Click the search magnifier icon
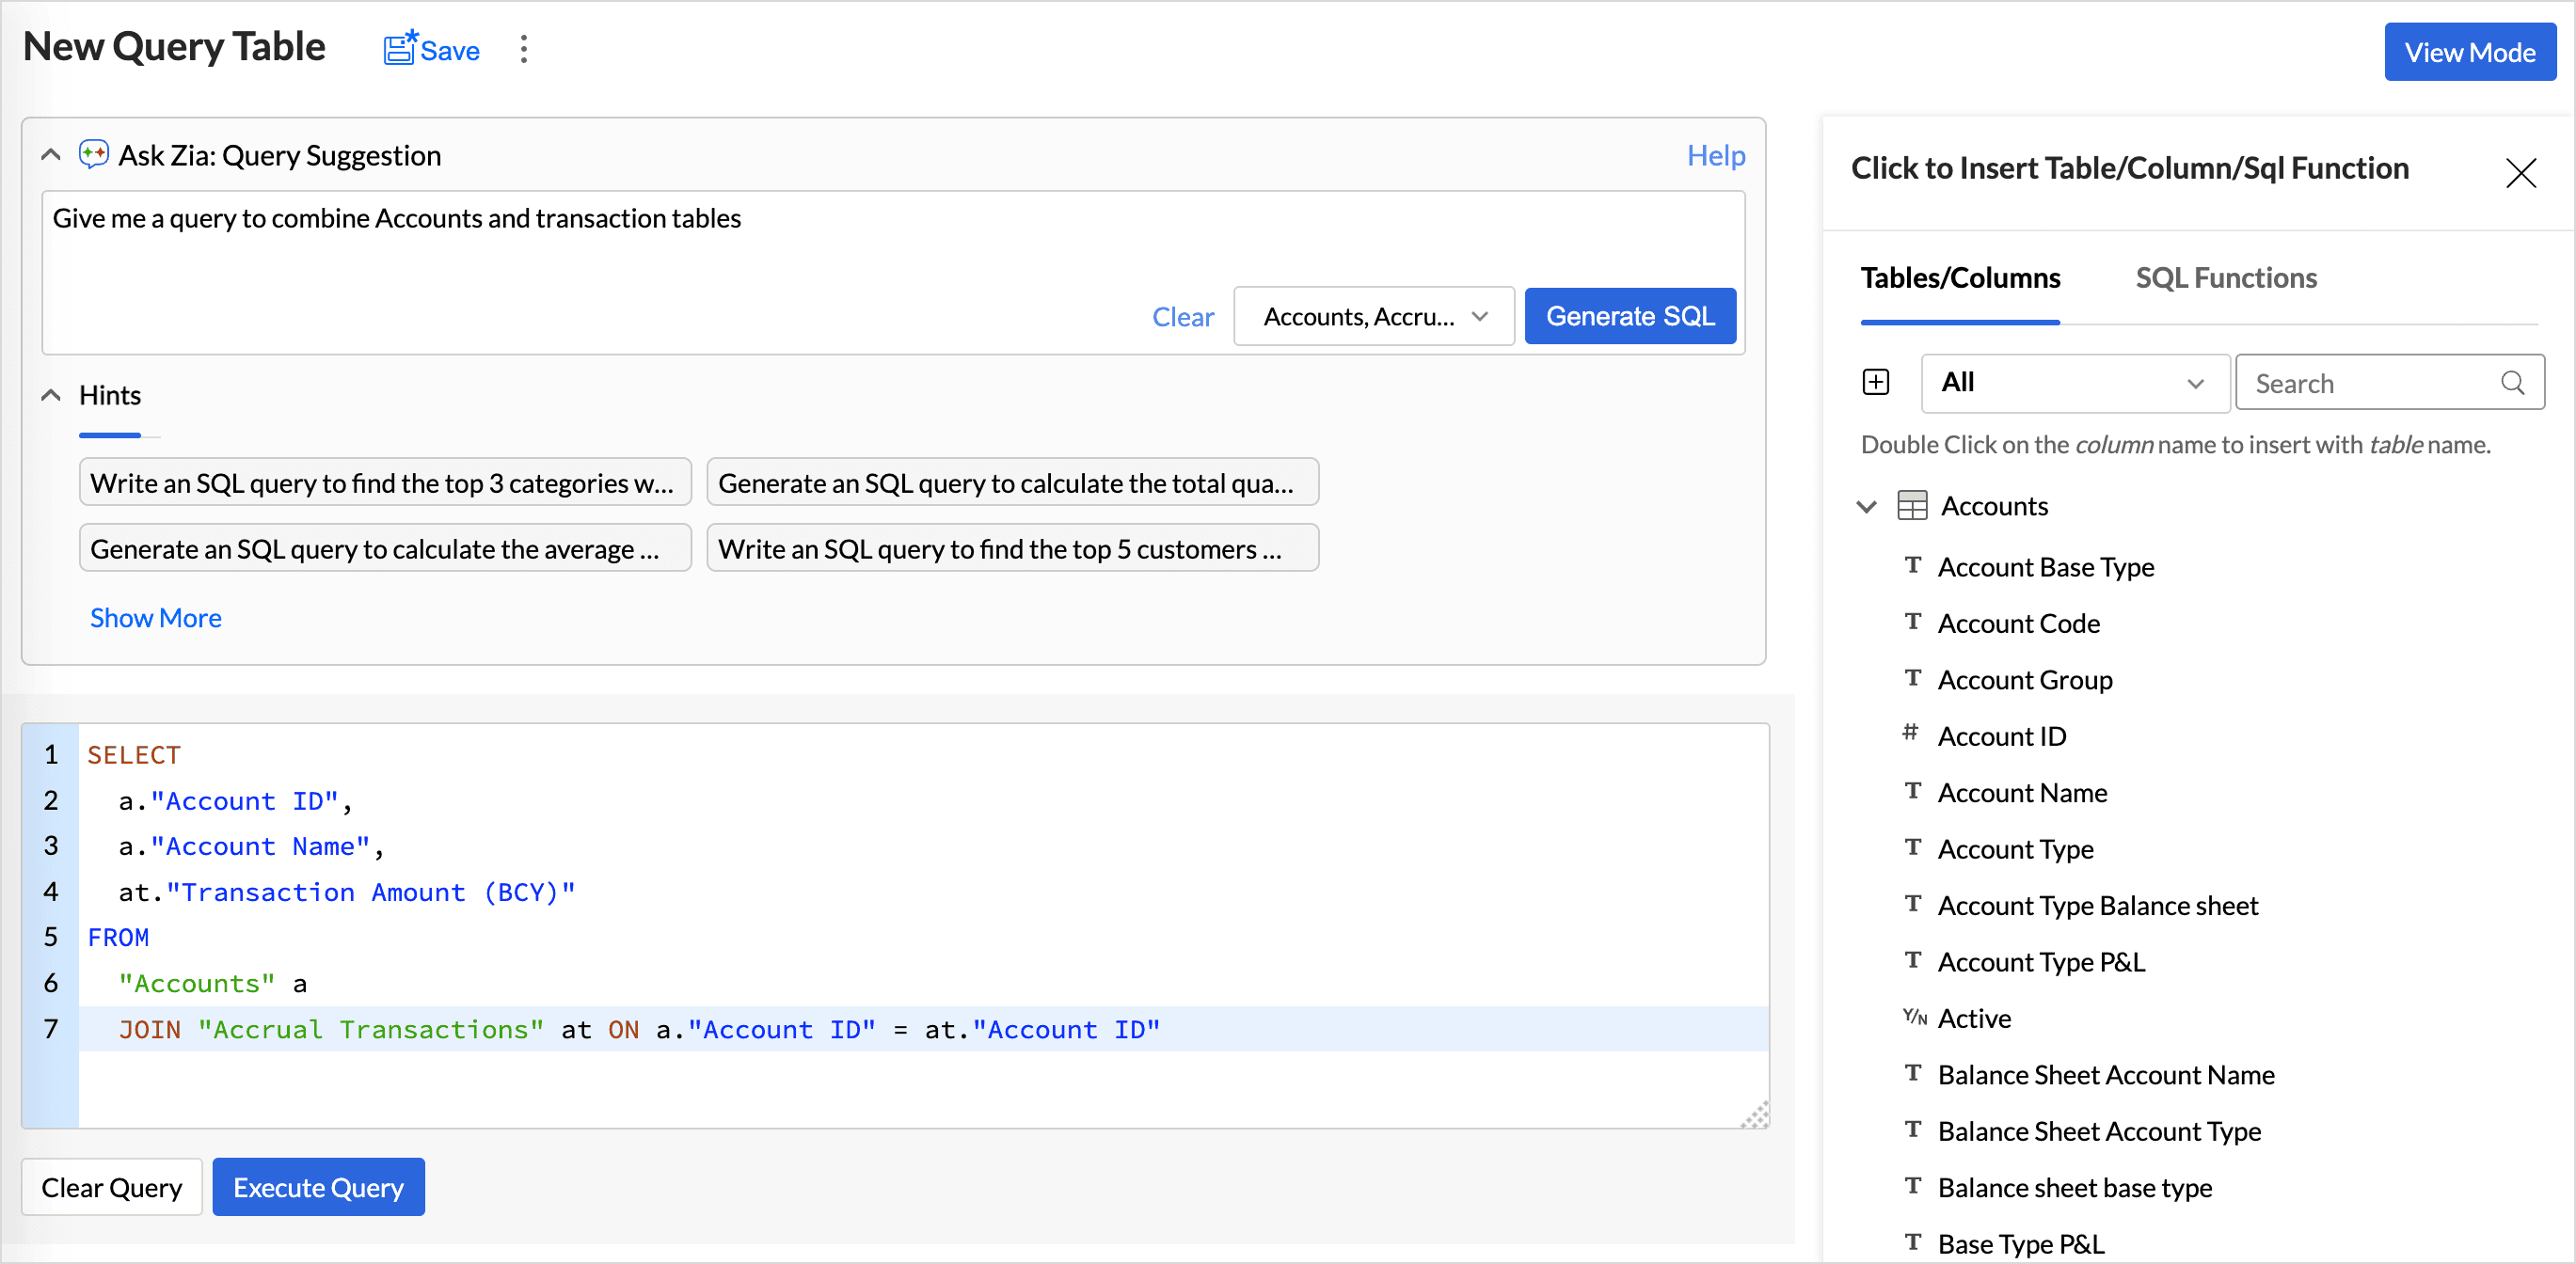 (x=2512, y=382)
